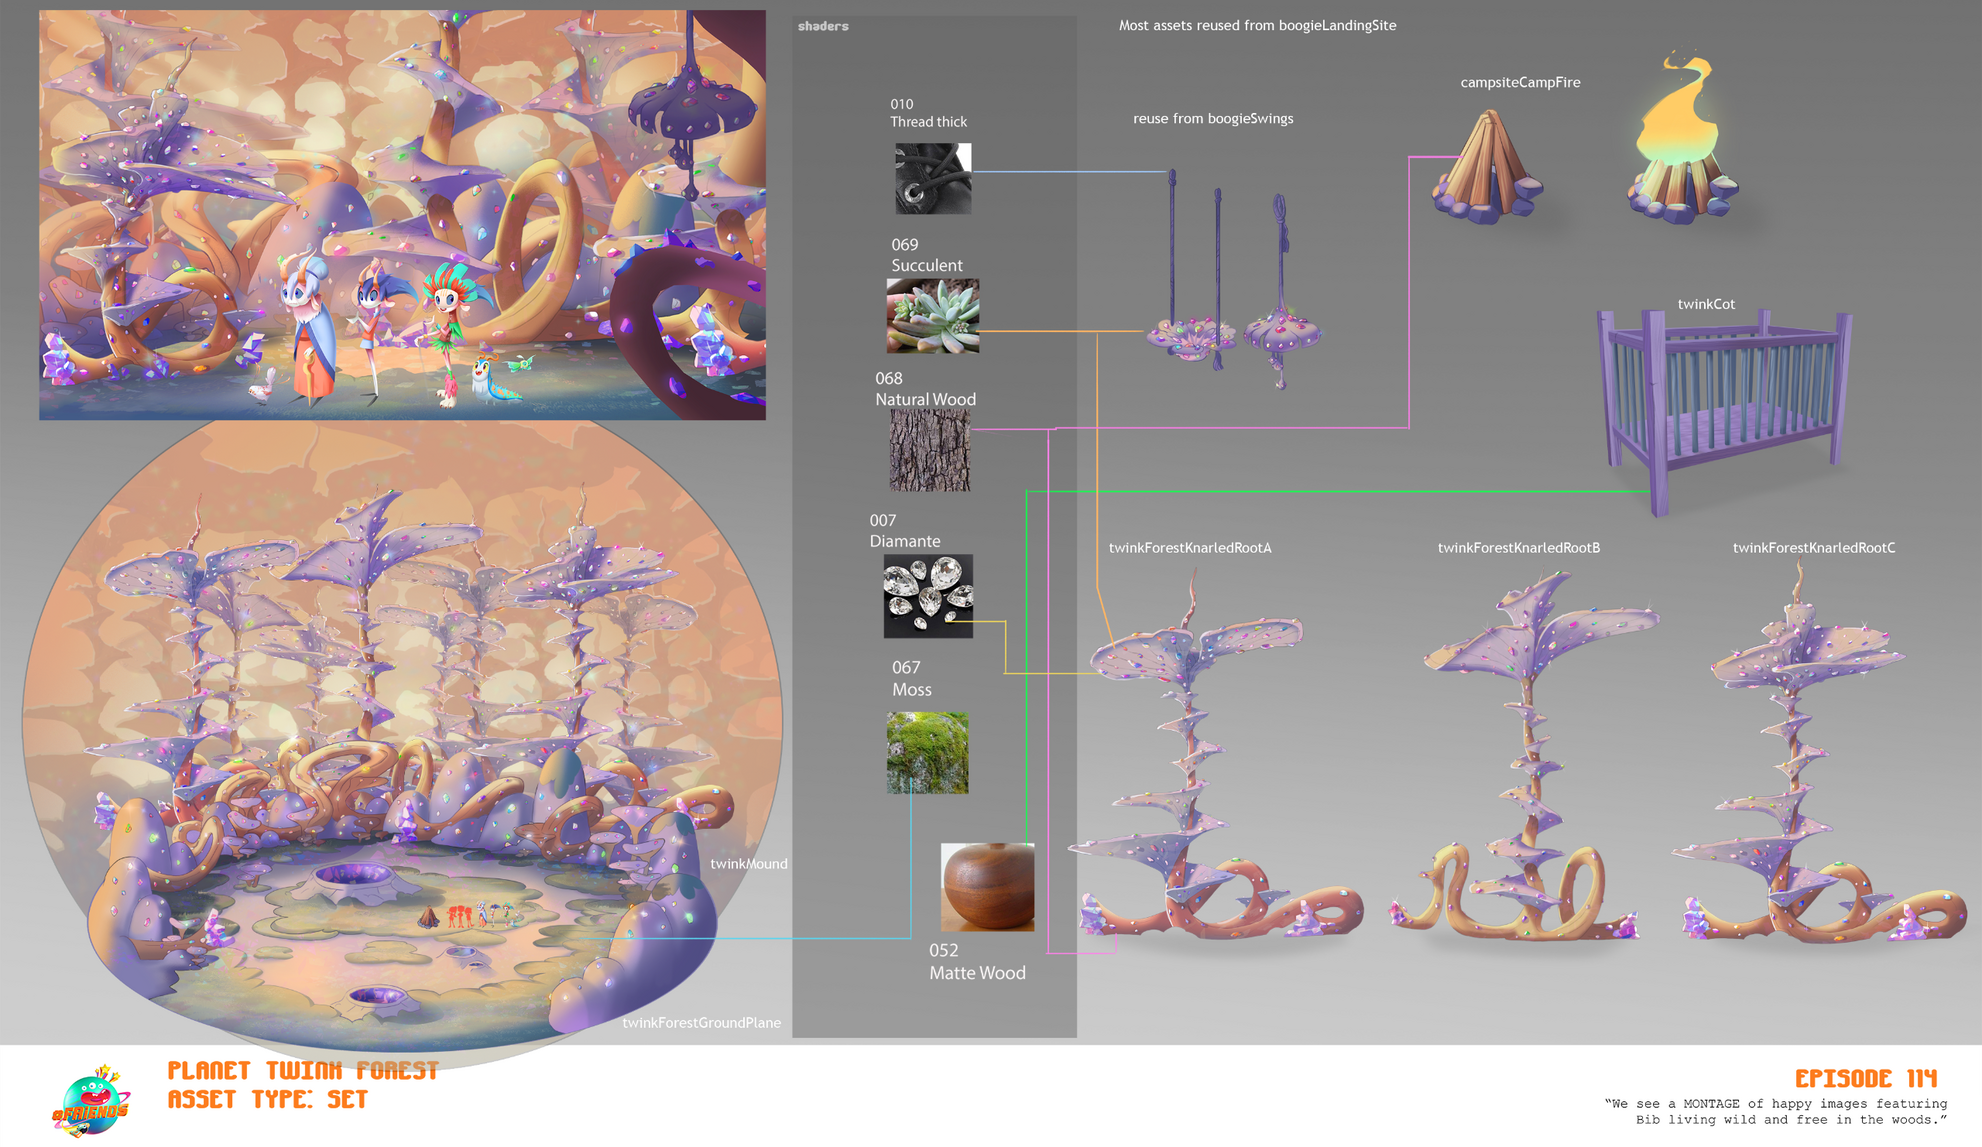Select the Succulent shader thumbnail
The width and height of the screenshot is (1982, 1147).
point(932,315)
